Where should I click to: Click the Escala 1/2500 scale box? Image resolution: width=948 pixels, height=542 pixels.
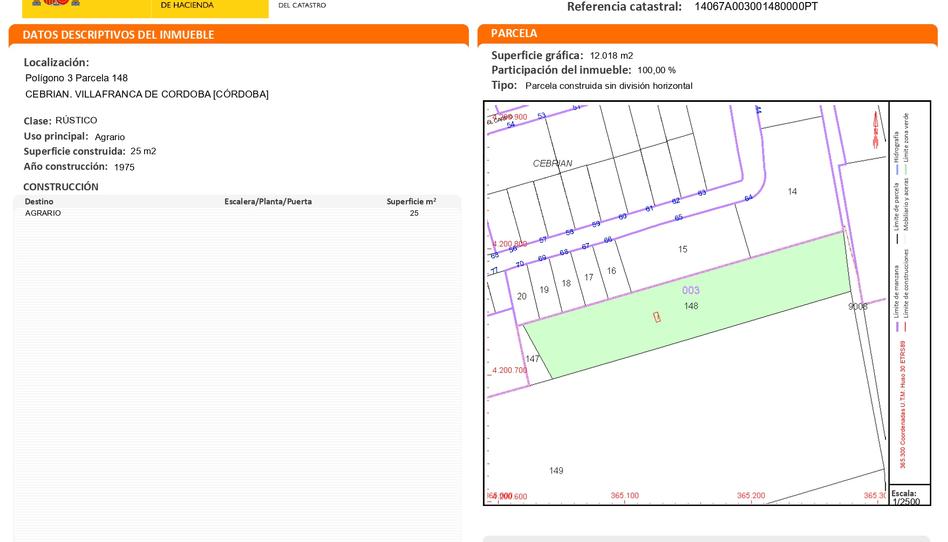click(x=905, y=496)
